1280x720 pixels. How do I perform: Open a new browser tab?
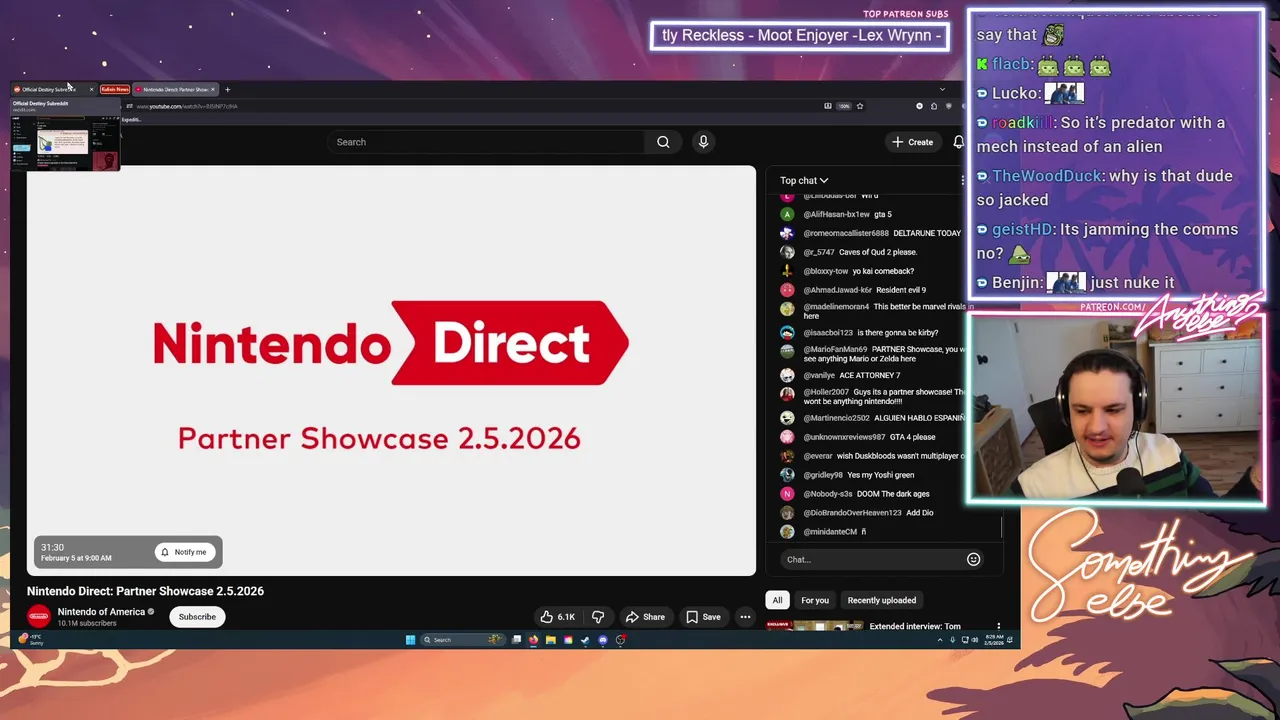point(227,89)
